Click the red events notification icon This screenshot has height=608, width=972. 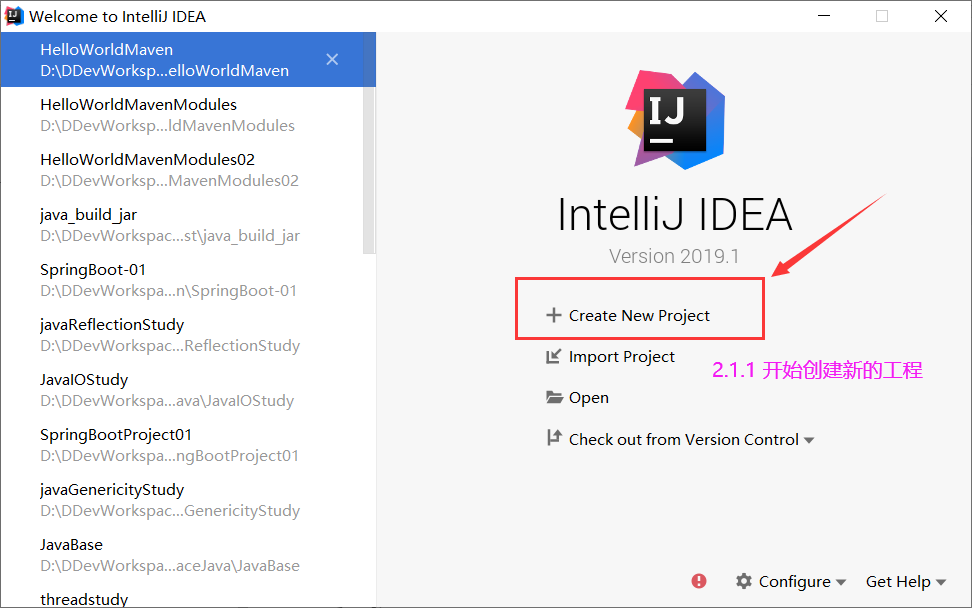(698, 581)
